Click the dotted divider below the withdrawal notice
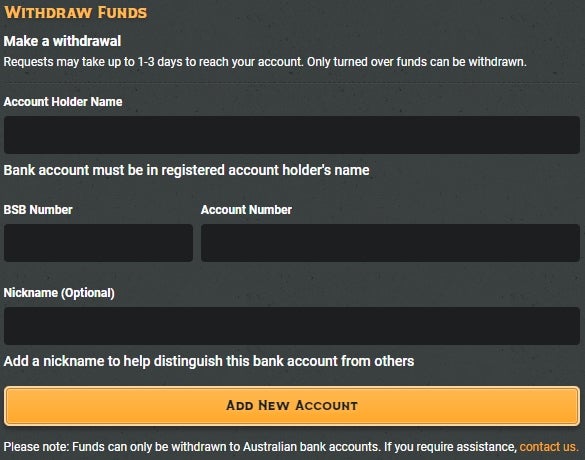The height and width of the screenshot is (460, 585). coord(292,82)
